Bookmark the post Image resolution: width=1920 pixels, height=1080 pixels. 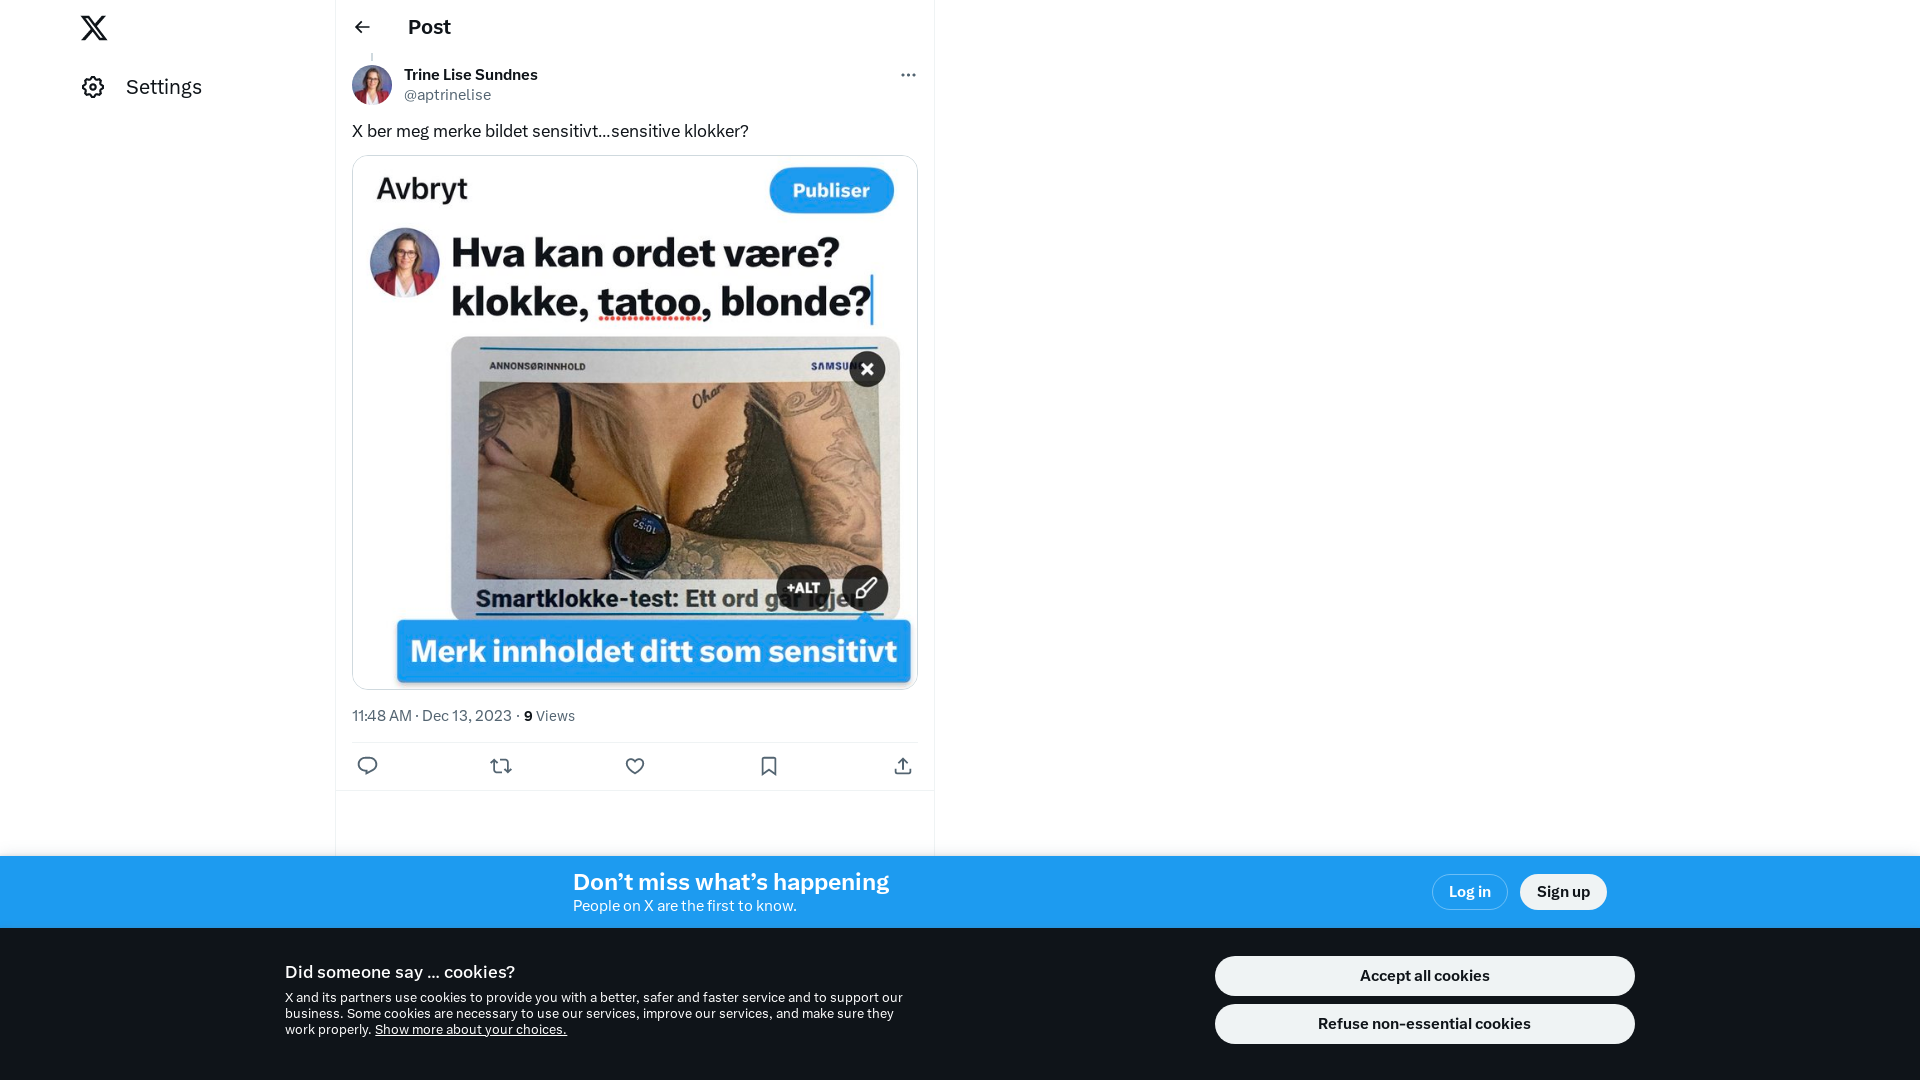point(769,766)
